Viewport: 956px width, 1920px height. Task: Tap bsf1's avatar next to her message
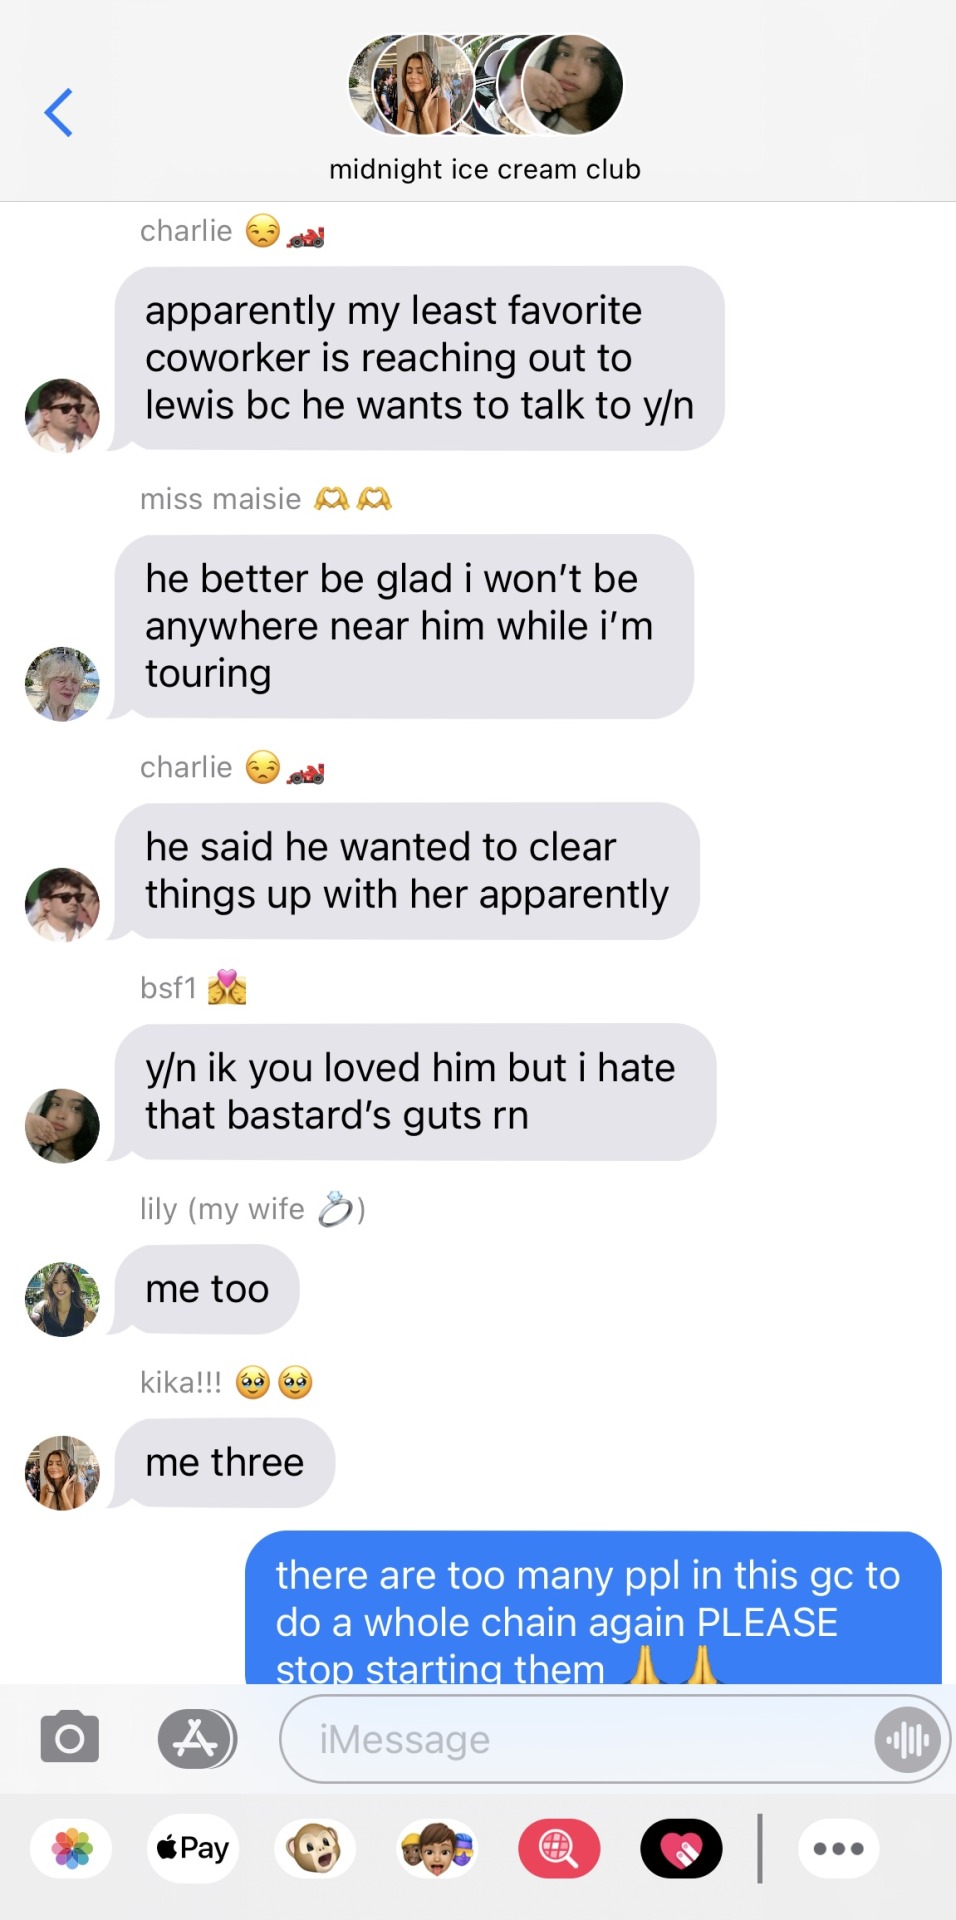tap(62, 1126)
